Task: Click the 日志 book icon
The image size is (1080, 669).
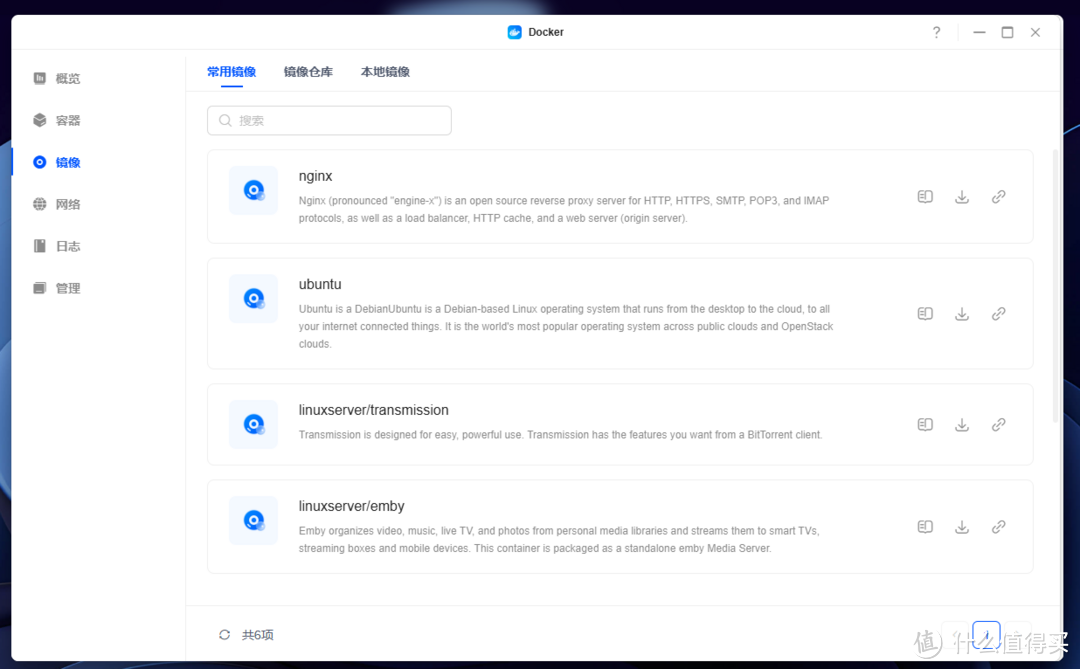Action: click(x=40, y=247)
